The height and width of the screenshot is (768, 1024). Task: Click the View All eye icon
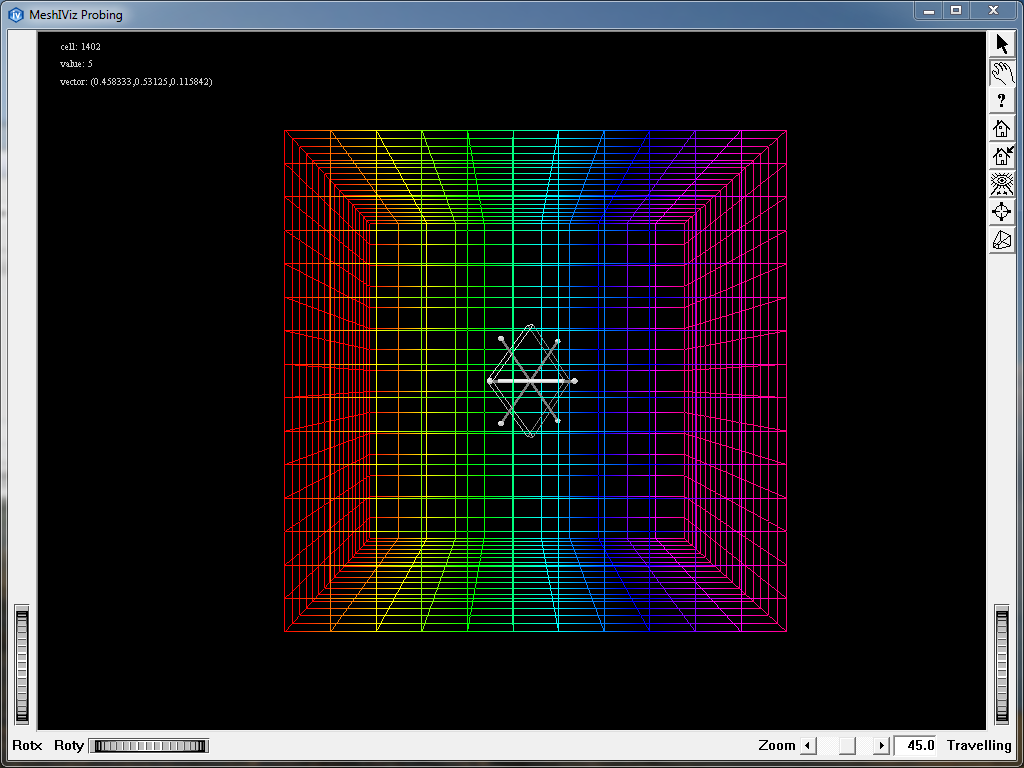tap(1002, 184)
